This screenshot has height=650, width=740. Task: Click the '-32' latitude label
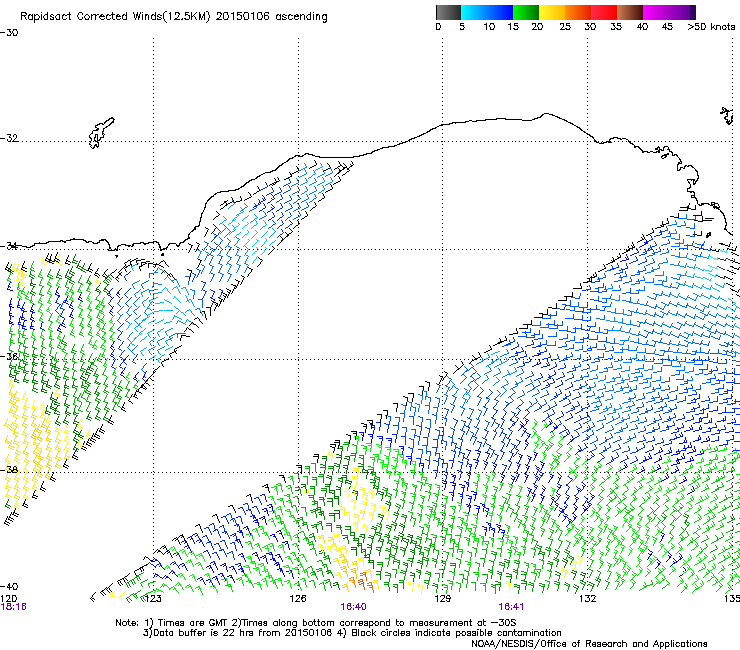pyautogui.click(x=9, y=138)
